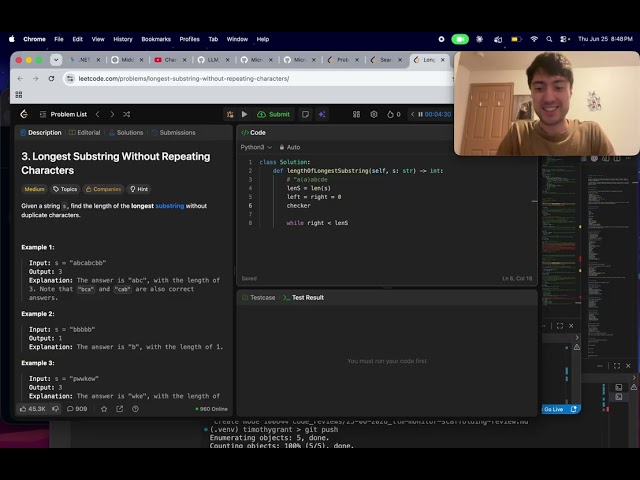
Task: Click the streak flame counter
Action: pos(393,114)
